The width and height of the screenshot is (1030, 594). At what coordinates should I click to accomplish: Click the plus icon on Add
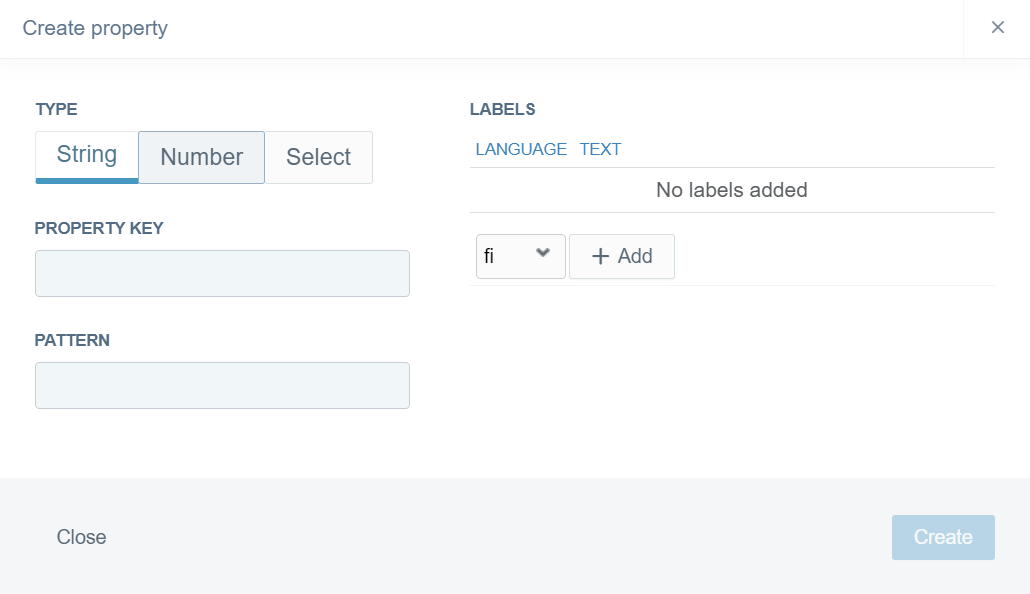[x=600, y=257]
